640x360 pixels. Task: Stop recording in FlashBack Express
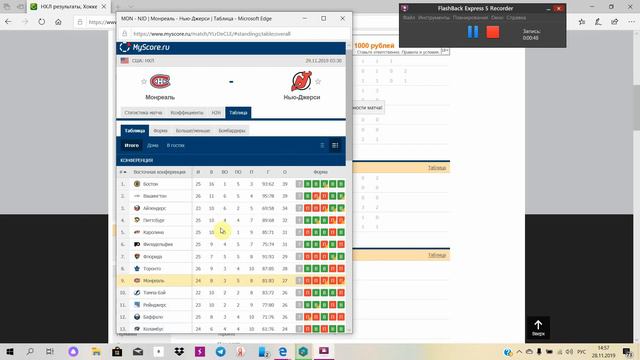493,32
